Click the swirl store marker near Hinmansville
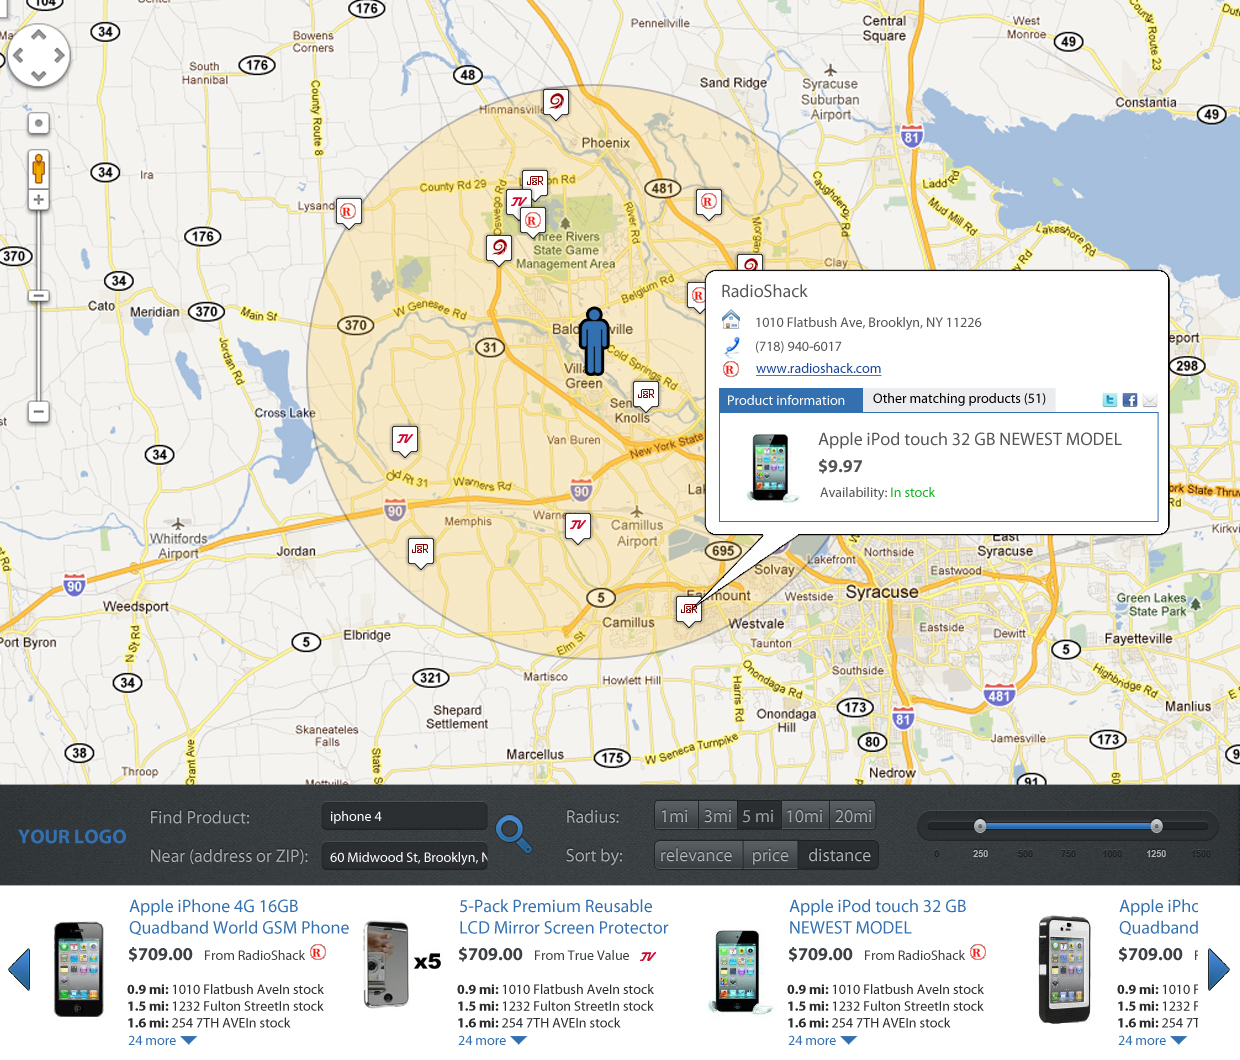This screenshot has width=1240, height=1060. pyautogui.click(x=556, y=102)
